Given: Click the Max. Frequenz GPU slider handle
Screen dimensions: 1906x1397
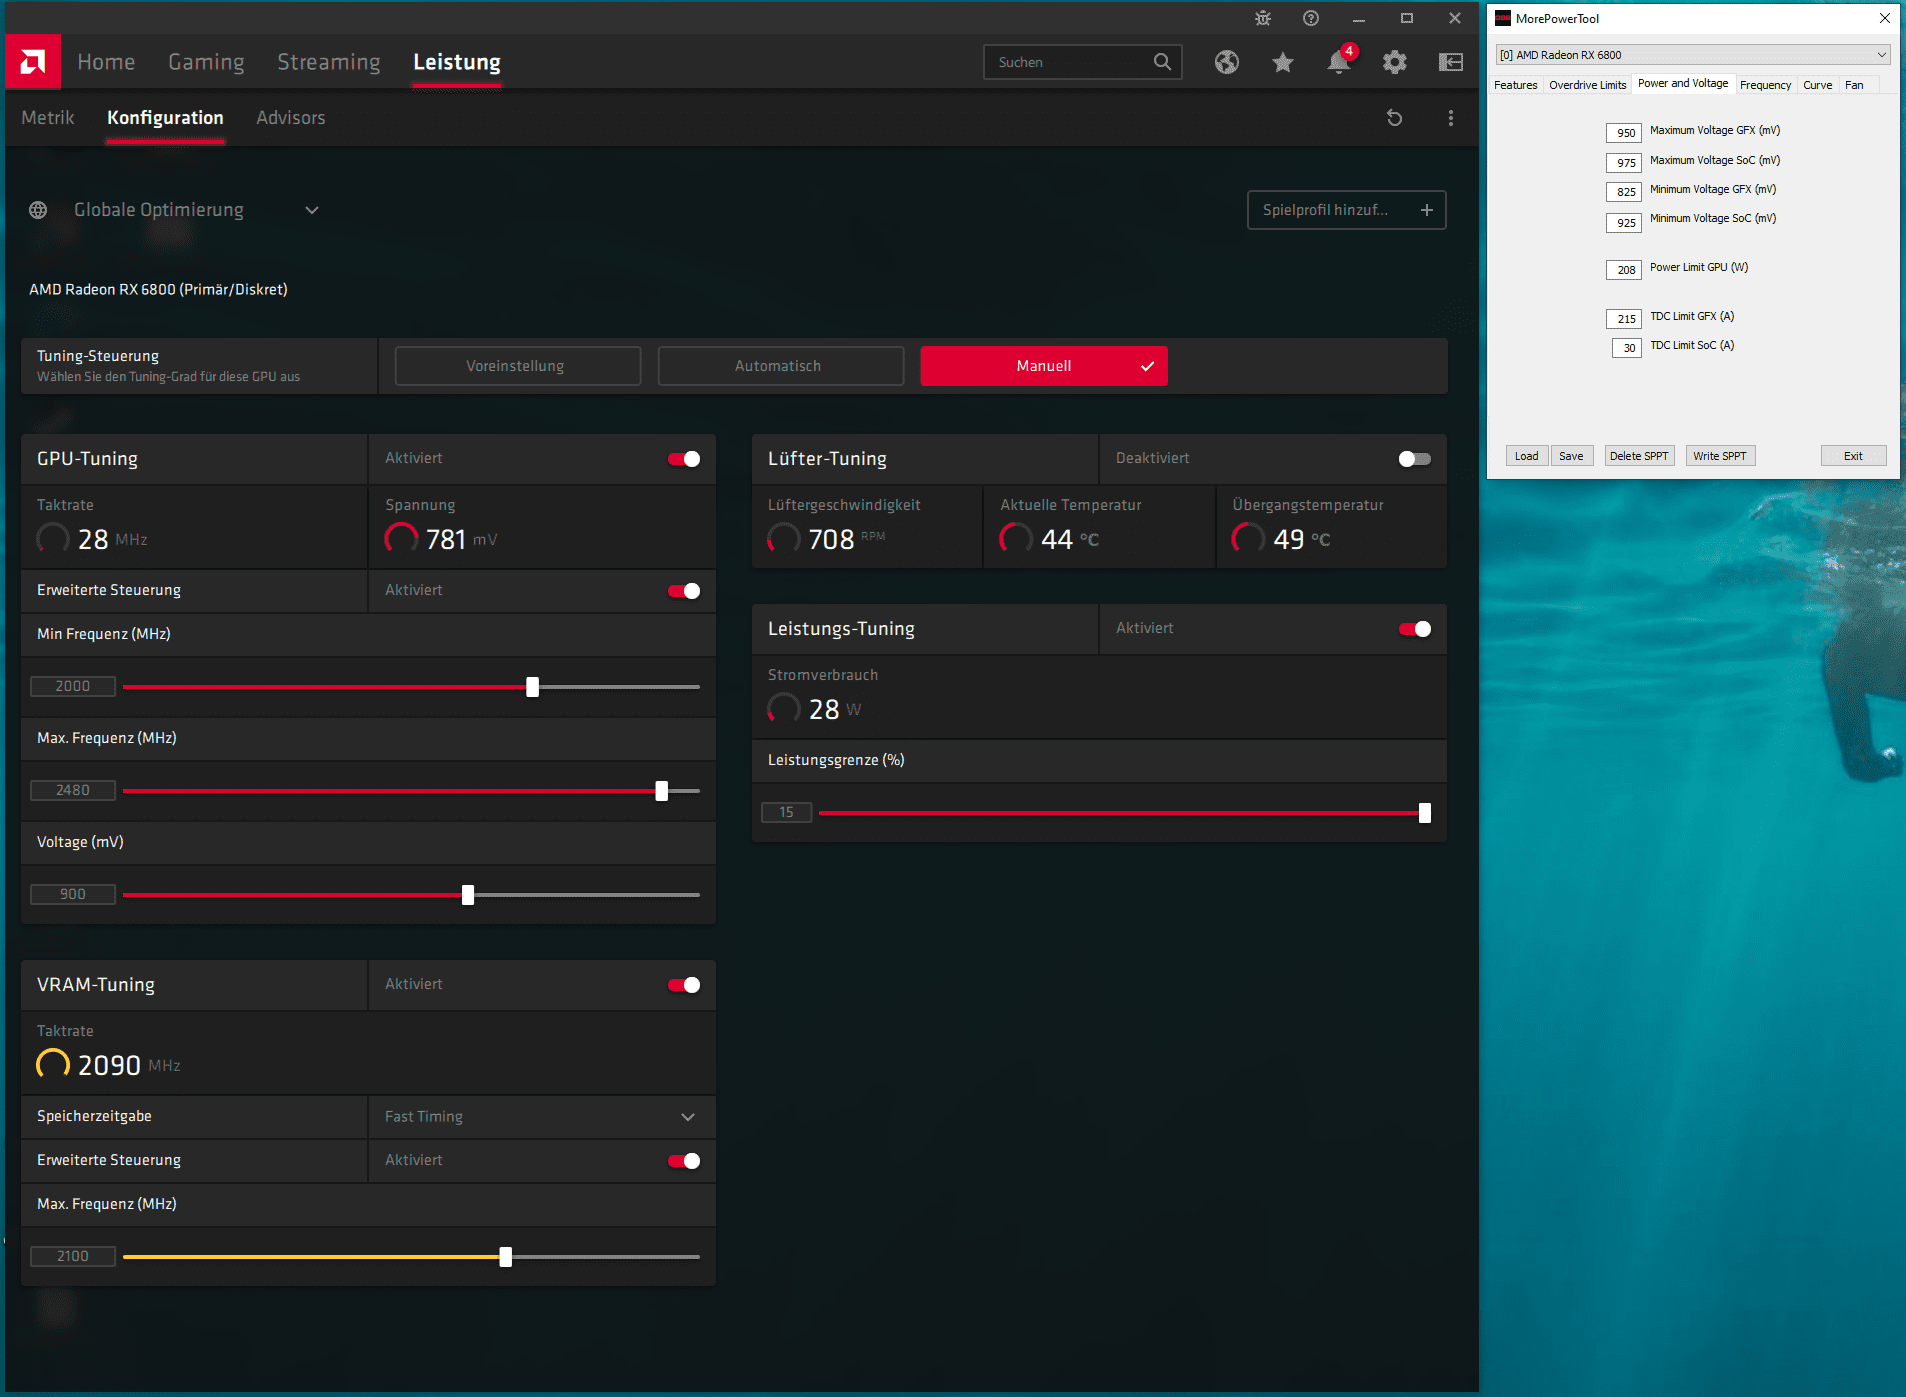Looking at the screenshot, I should pos(662,791).
